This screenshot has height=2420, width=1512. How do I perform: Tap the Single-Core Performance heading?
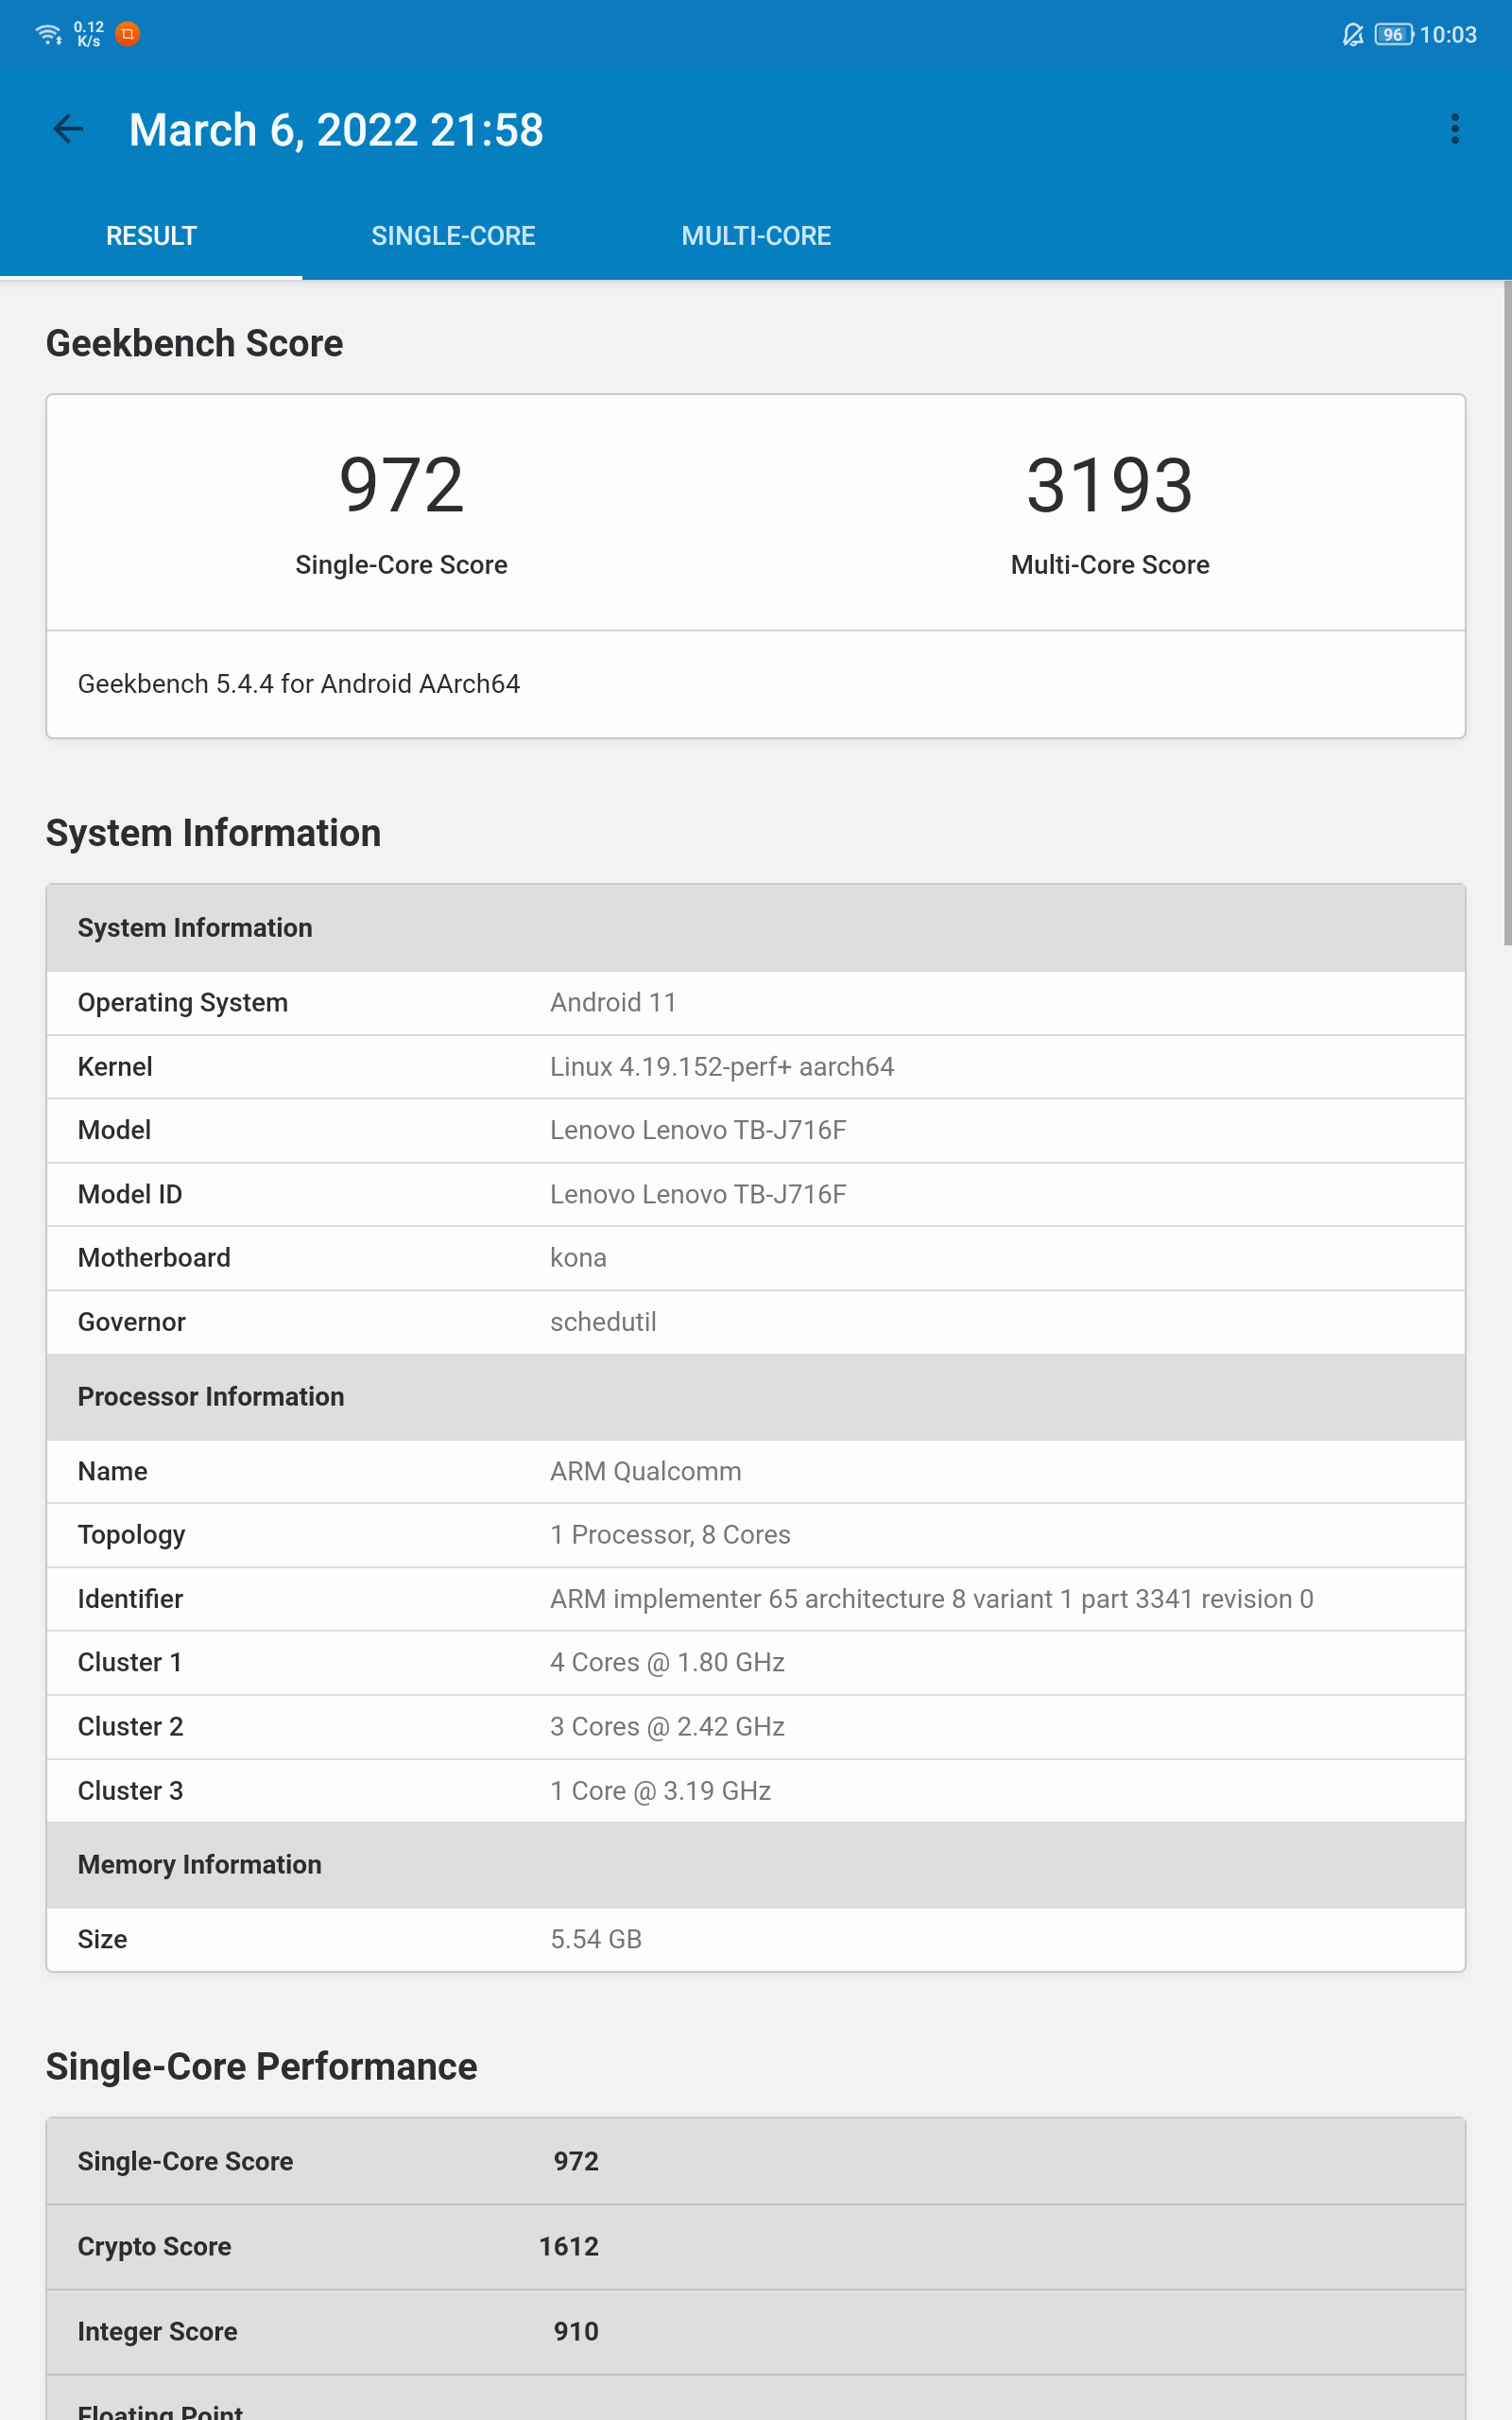(x=262, y=2066)
